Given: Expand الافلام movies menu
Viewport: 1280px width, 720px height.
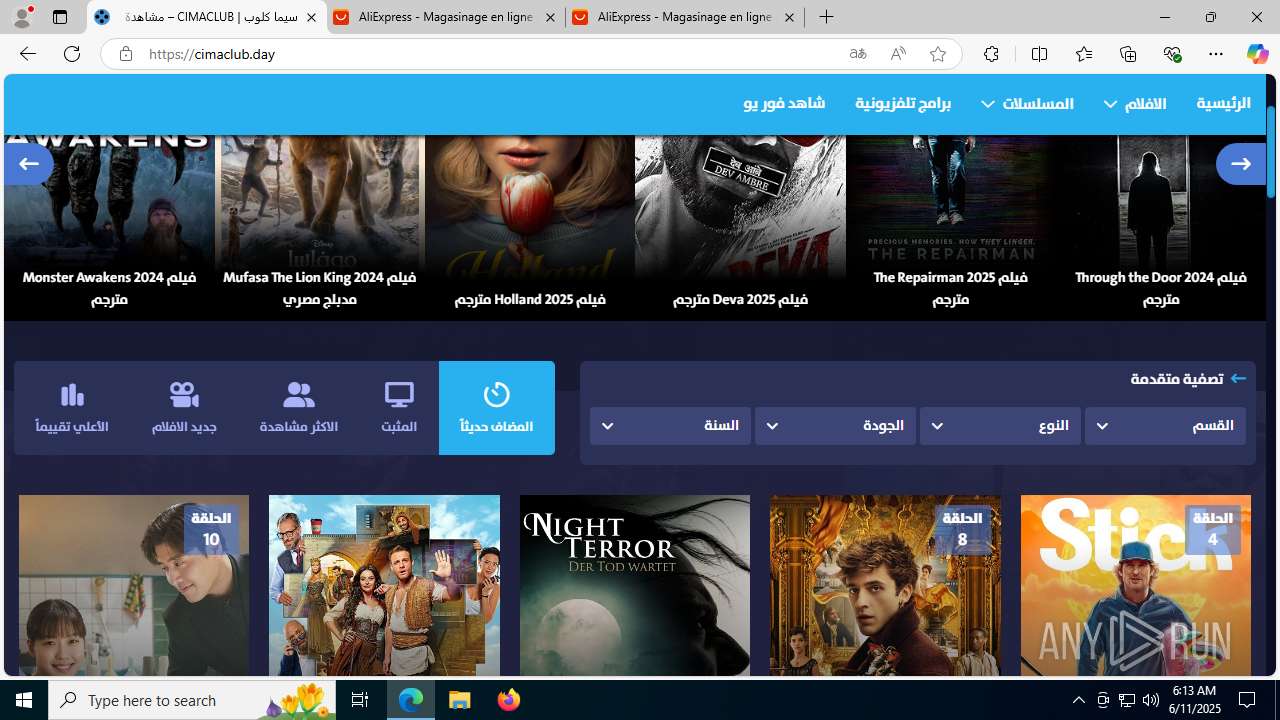Looking at the screenshot, I should [x=1135, y=103].
